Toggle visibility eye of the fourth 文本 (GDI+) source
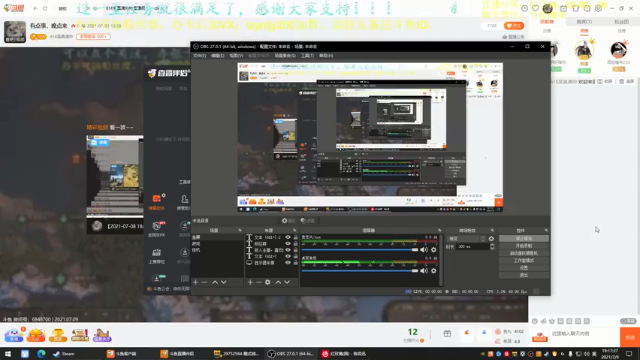Viewport: 640px width, 360px height. [288, 256]
